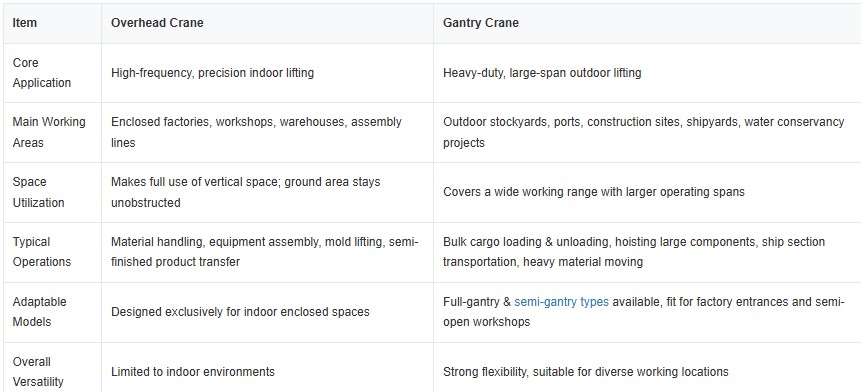The height and width of the screenshot is (392, 861).
Task: Click the Adaptable Models row label
Action: (x=40, y=312)
